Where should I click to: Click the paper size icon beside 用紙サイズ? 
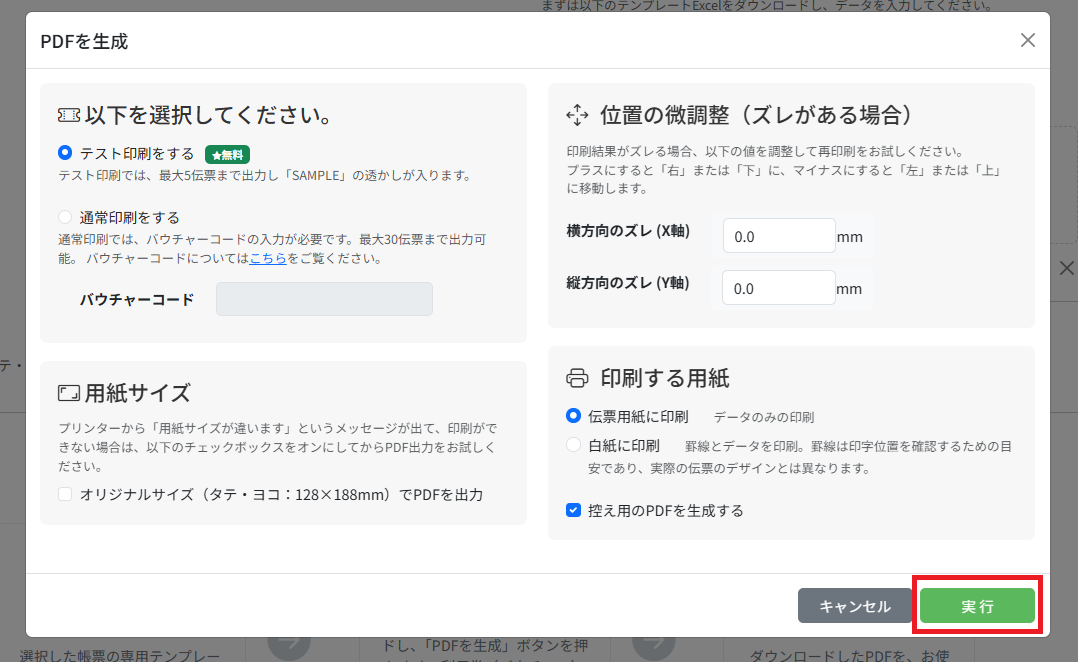click(x=69, y=392)
